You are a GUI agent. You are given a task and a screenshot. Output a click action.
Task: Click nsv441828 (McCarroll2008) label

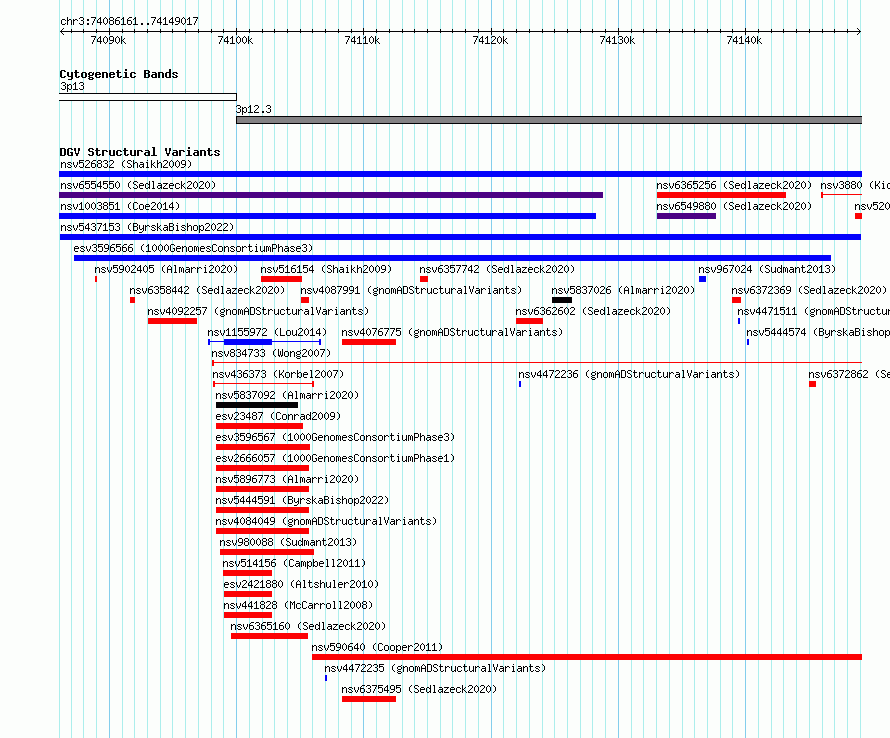[x=298, y=605]
